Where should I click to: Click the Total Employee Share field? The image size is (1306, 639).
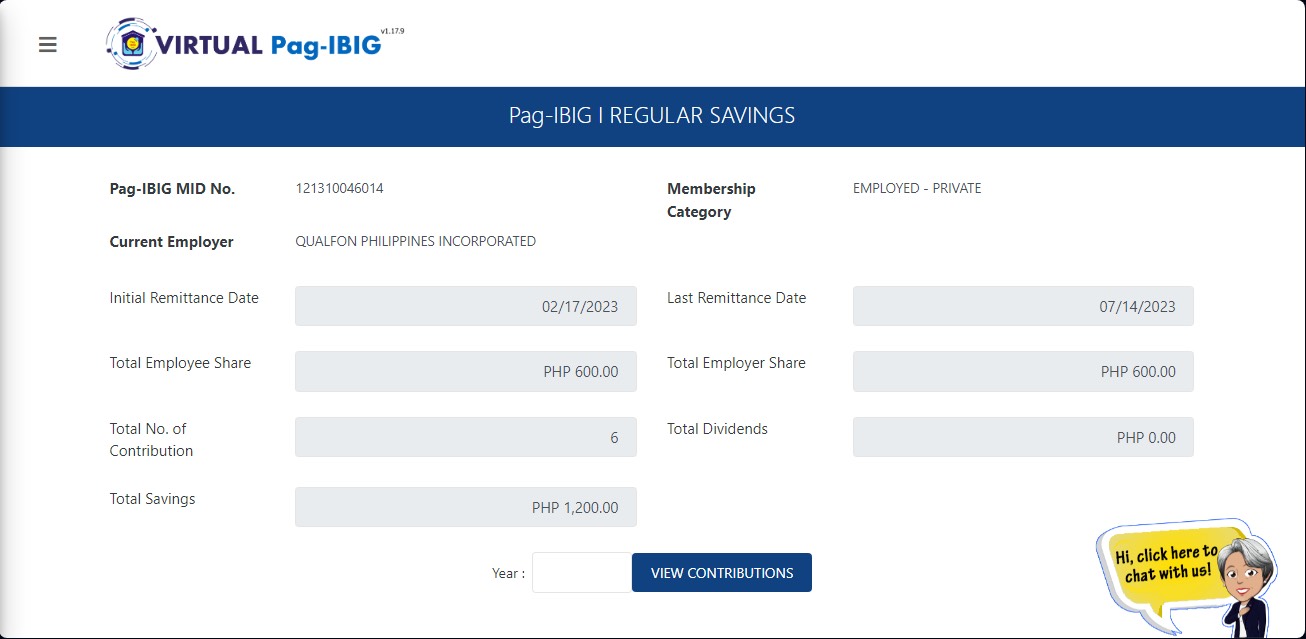pos(465,371)
